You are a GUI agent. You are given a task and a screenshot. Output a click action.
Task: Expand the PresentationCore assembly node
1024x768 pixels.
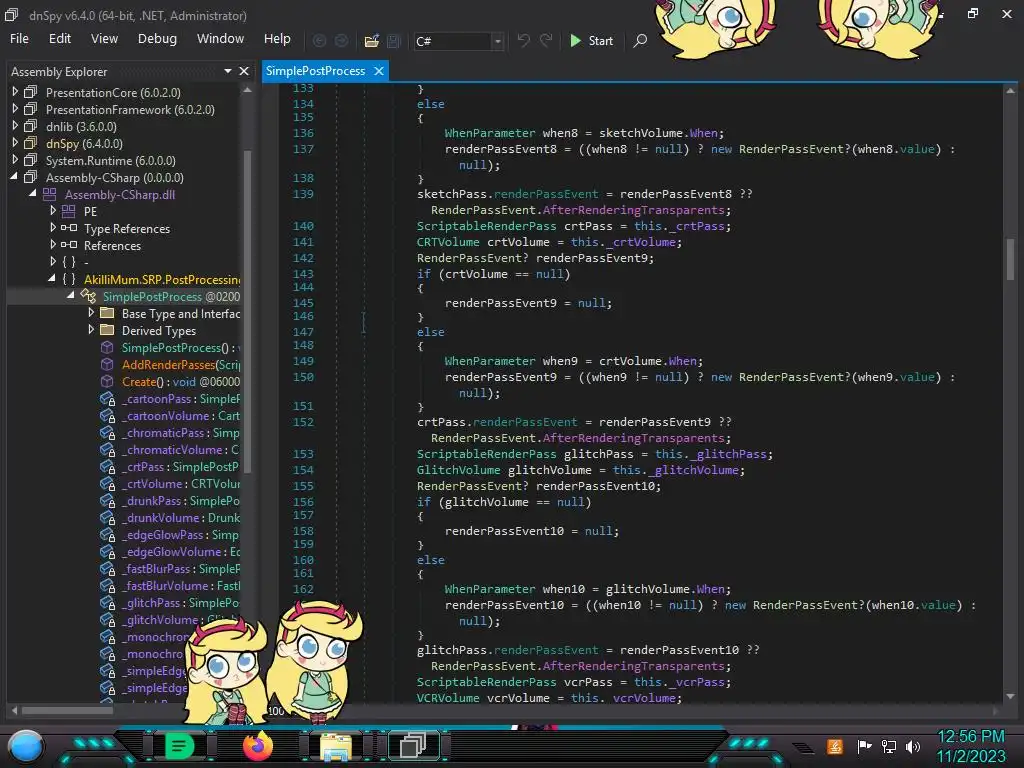pyautogui.click(x=15, y=92)
